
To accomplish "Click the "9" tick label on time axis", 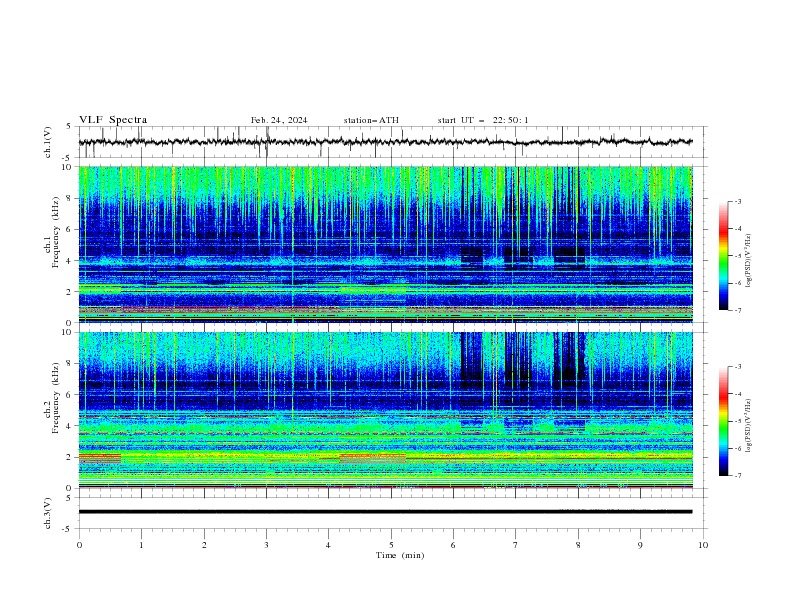I will 640,545.
